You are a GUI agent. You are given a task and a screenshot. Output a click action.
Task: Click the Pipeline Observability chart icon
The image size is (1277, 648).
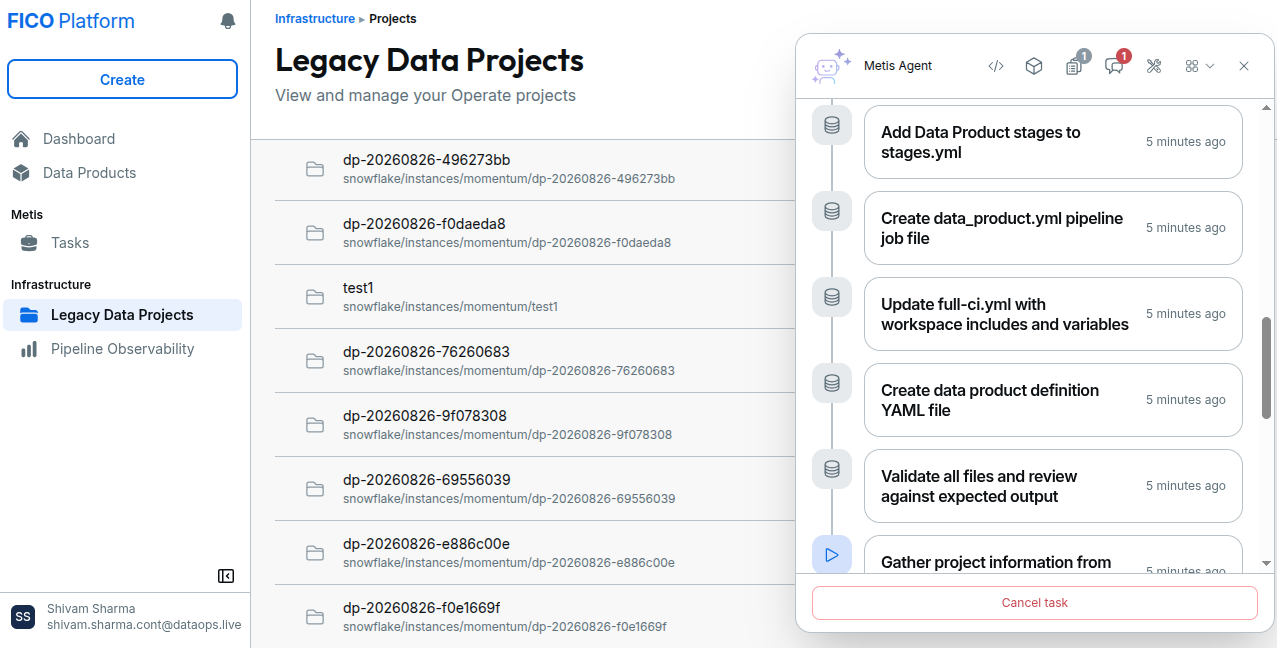click(30, 349)
